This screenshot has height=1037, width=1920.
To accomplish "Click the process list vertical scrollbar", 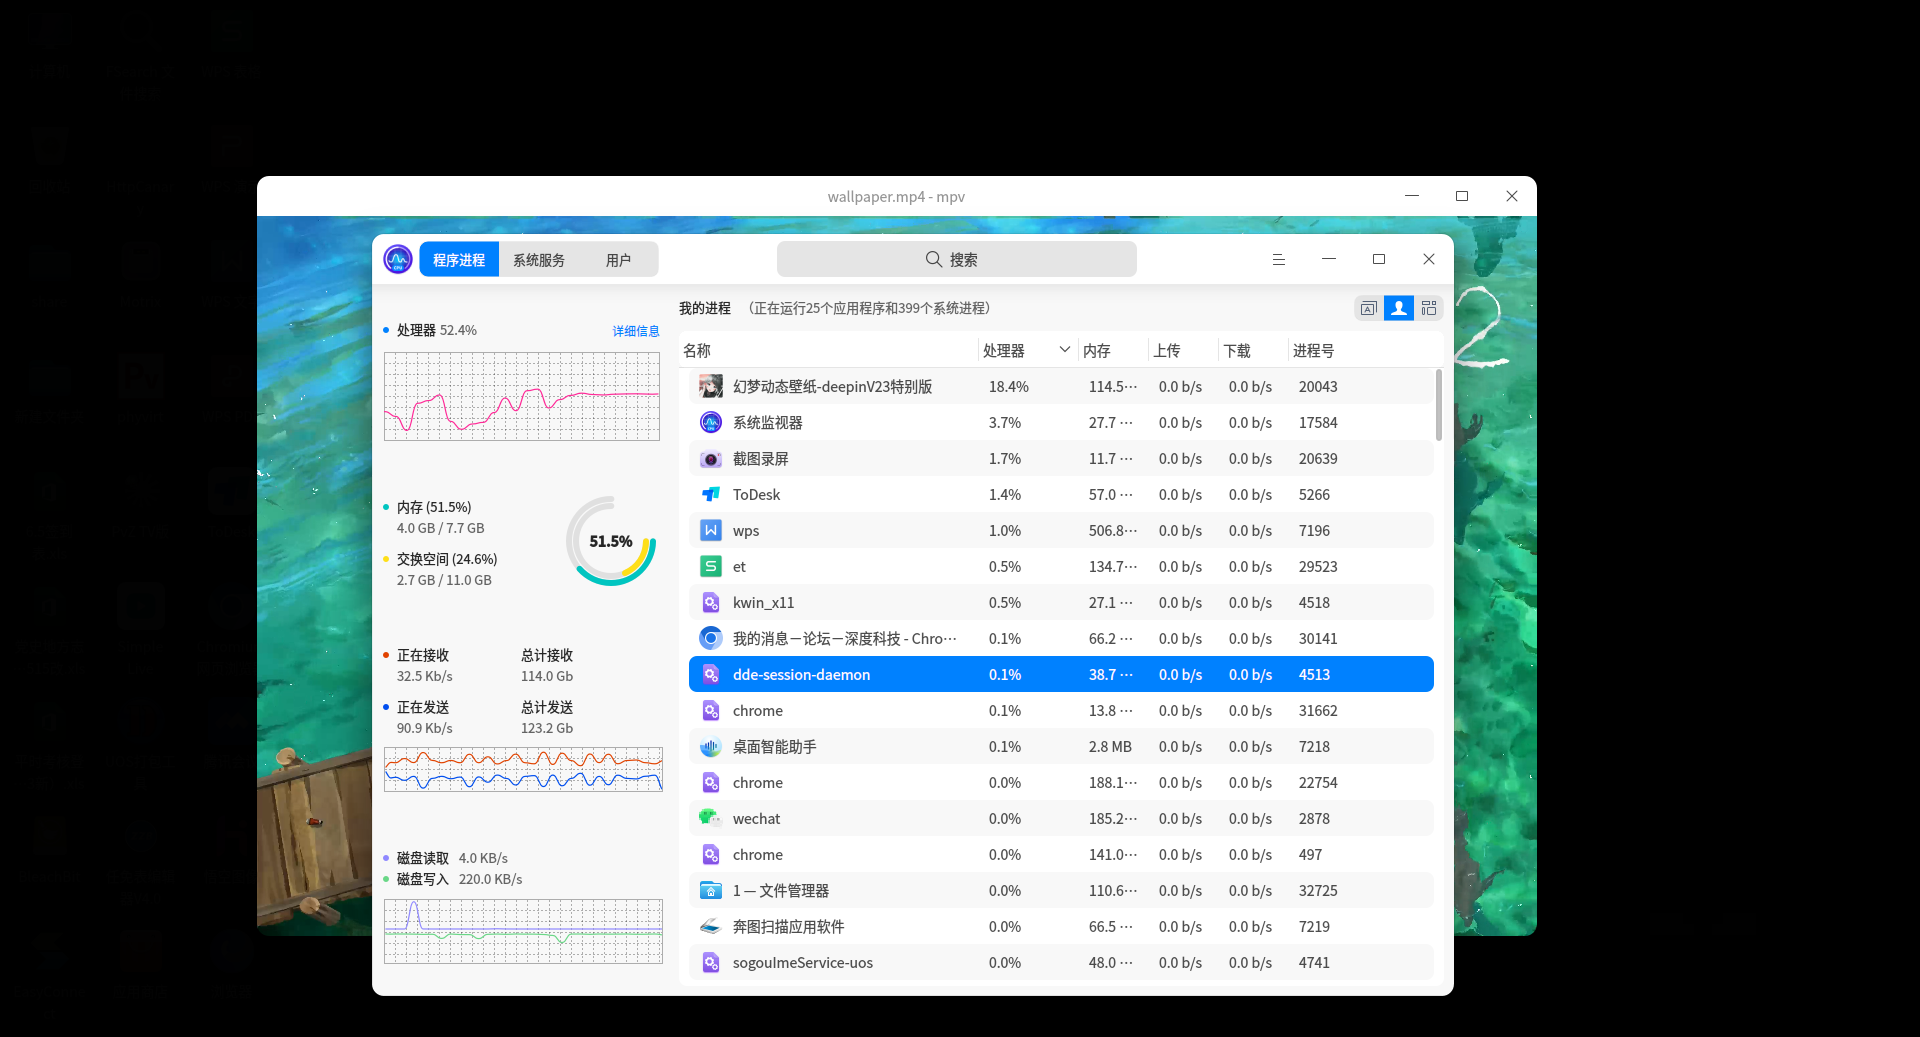I will (x=1439, y=405).
